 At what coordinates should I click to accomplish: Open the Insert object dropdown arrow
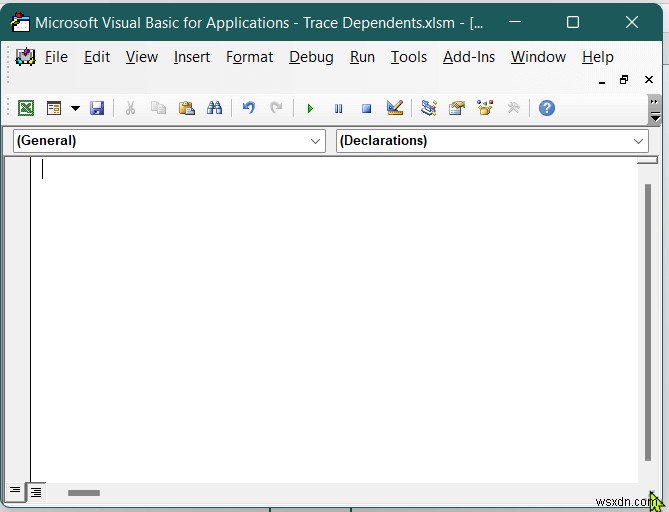click(x=75, y=108)
